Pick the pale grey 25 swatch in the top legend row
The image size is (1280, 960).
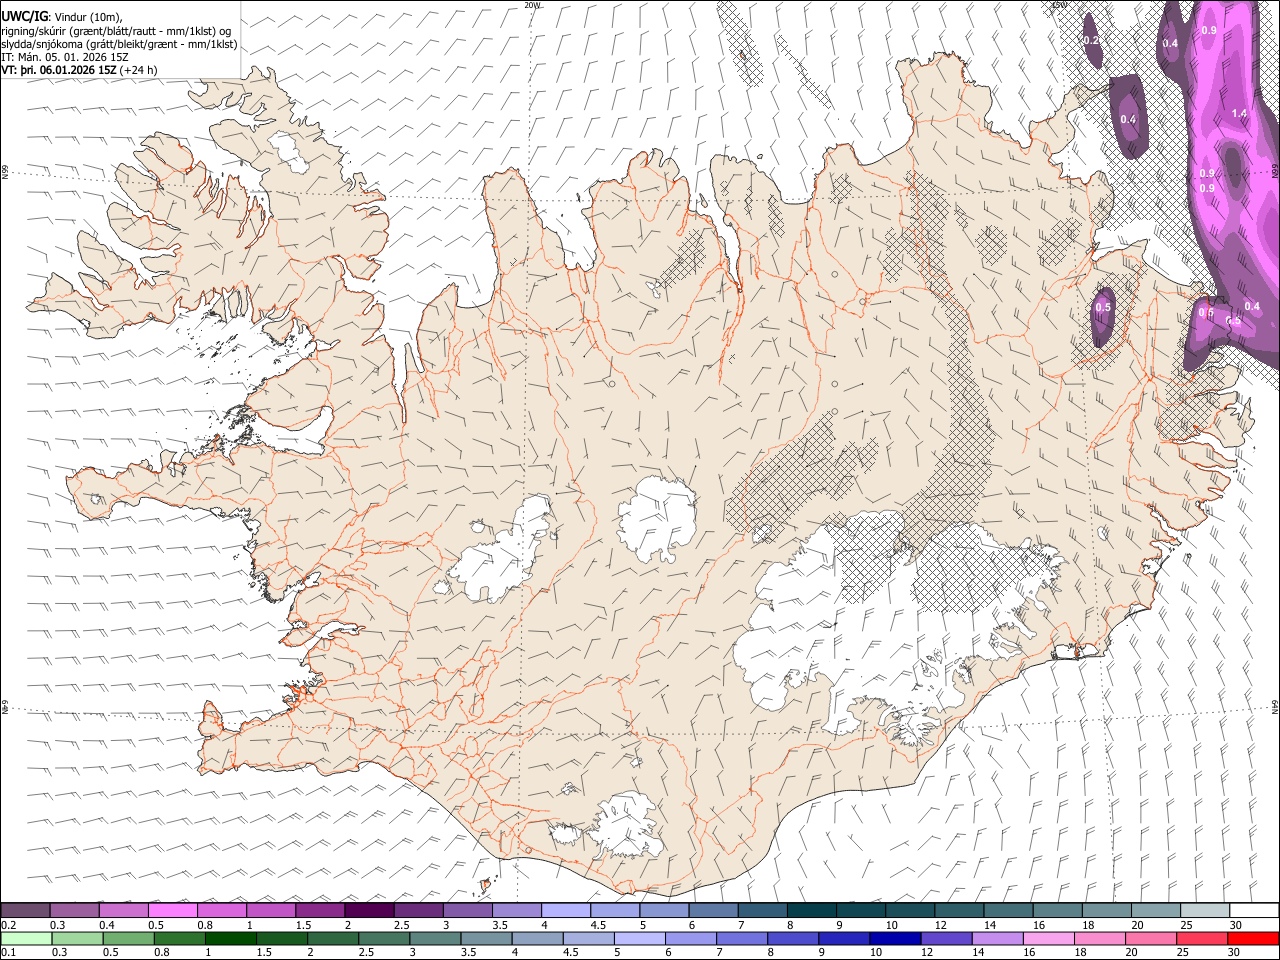click(x=1205, y=911)
